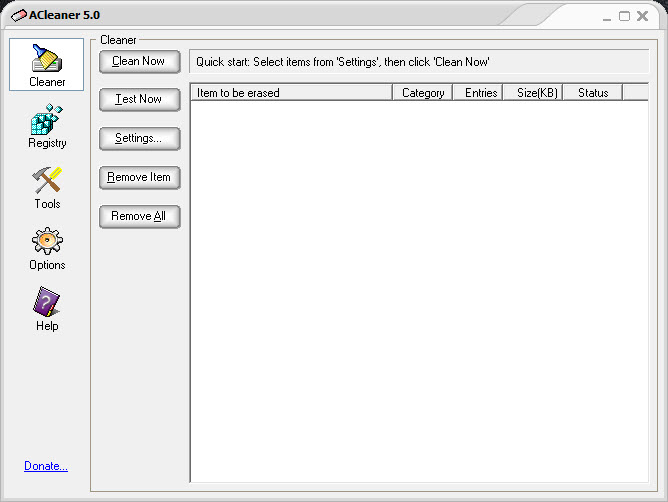Click the Clean Now button
This screenshot has height=502, width=668.
(140, 61)
